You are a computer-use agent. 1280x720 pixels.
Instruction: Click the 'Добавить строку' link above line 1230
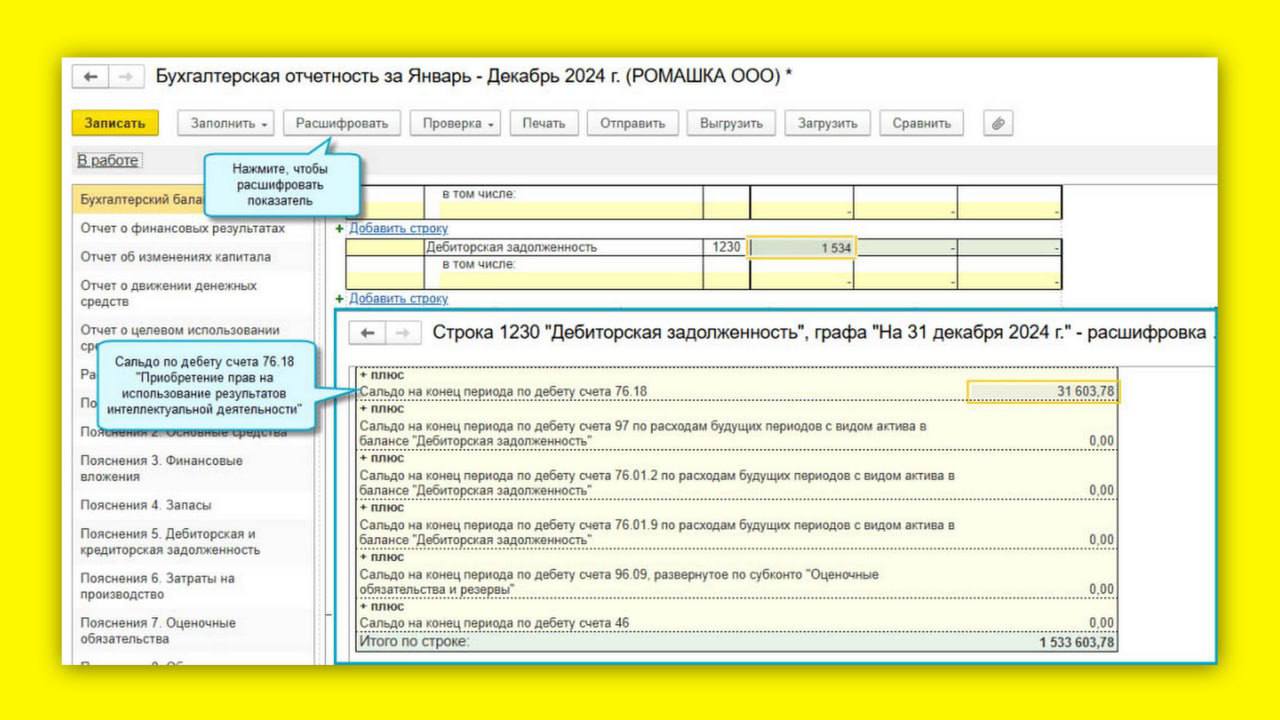coord(398,229)
